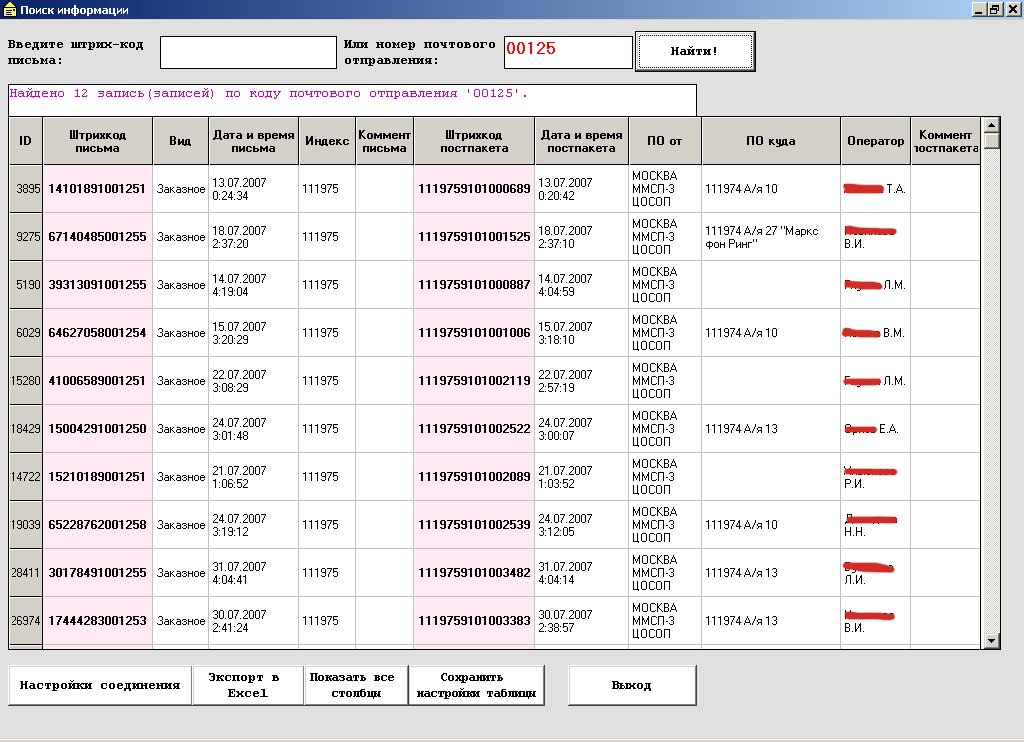Select the row header for ID 28411
This screenshot has height=742, width=1024.
[26, 573]
